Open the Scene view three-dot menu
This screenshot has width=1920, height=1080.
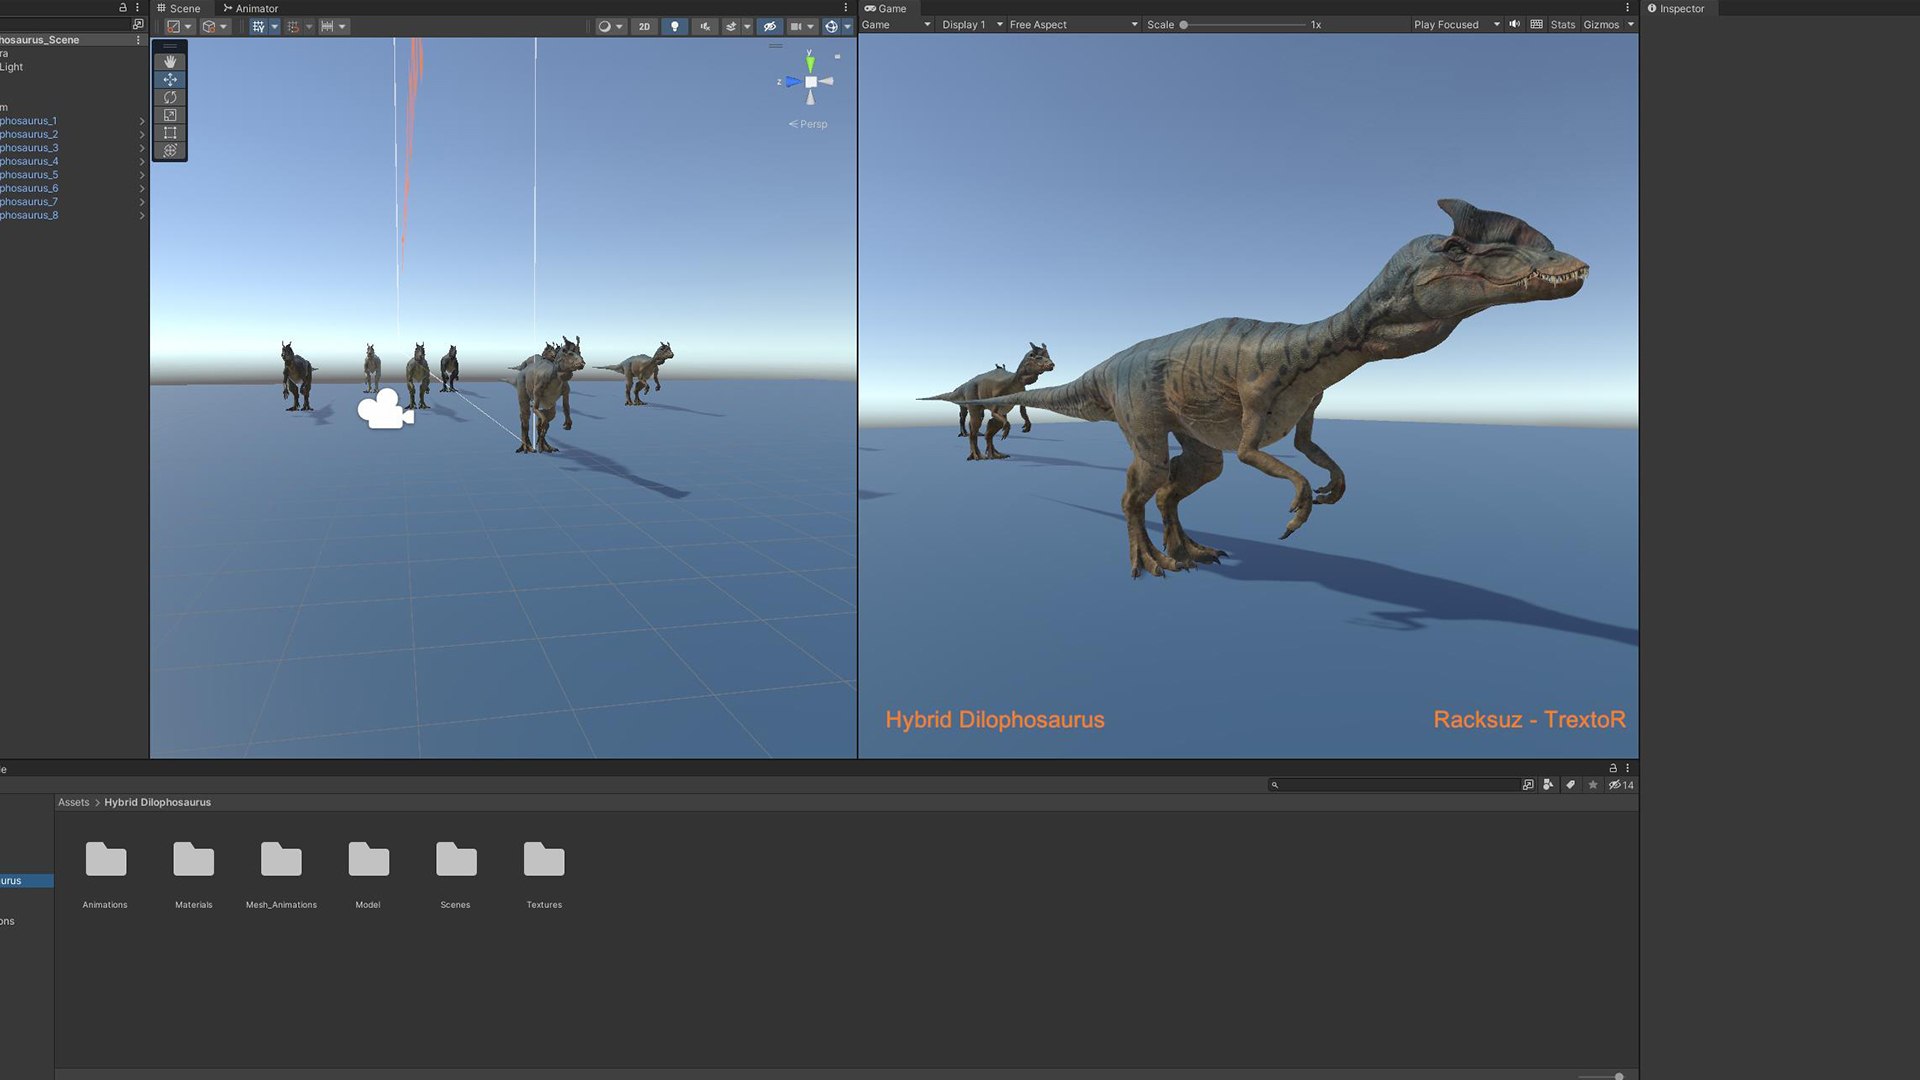click(x=846, y=8)
